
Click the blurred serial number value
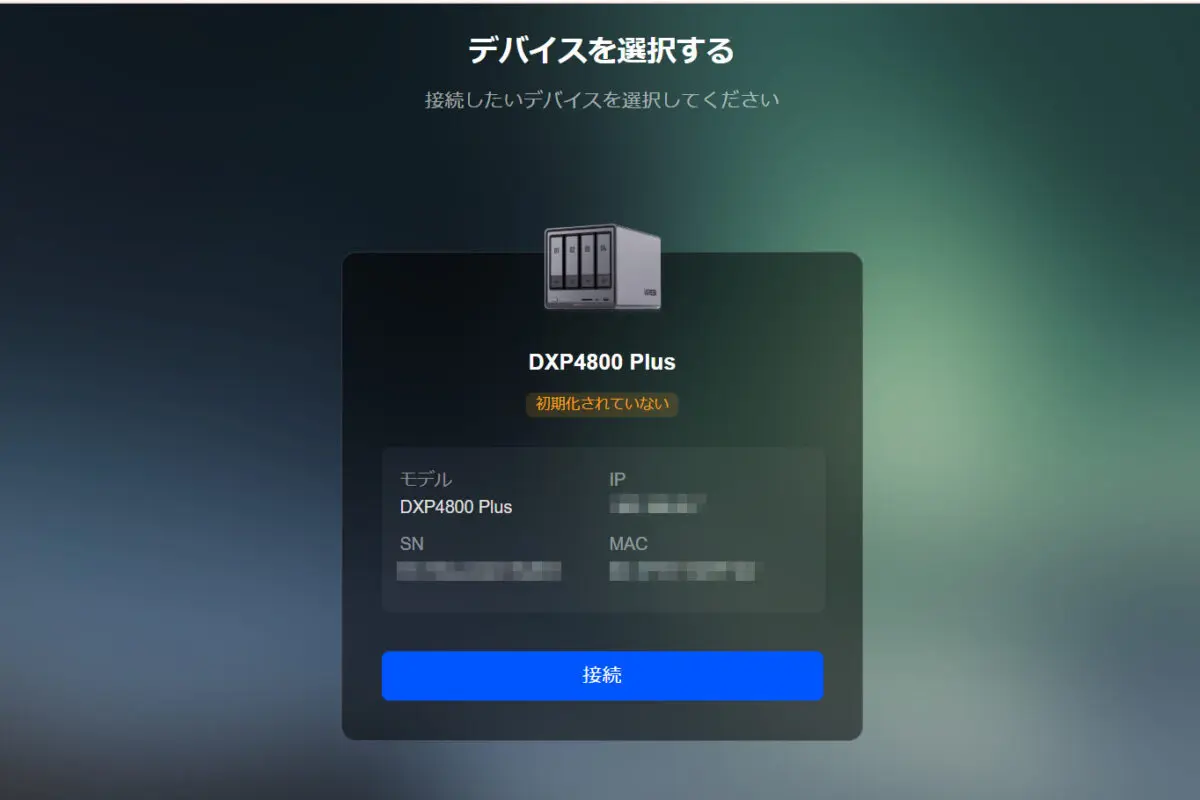[479, 571]
